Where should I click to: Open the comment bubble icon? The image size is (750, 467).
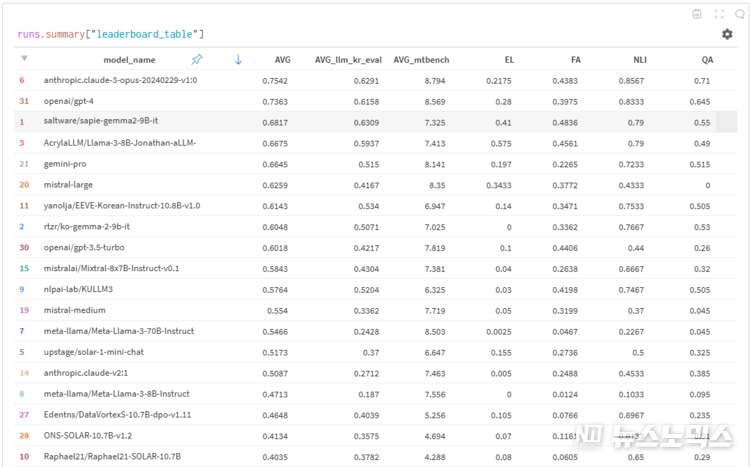pyautogui.click(x=739, y=14)
